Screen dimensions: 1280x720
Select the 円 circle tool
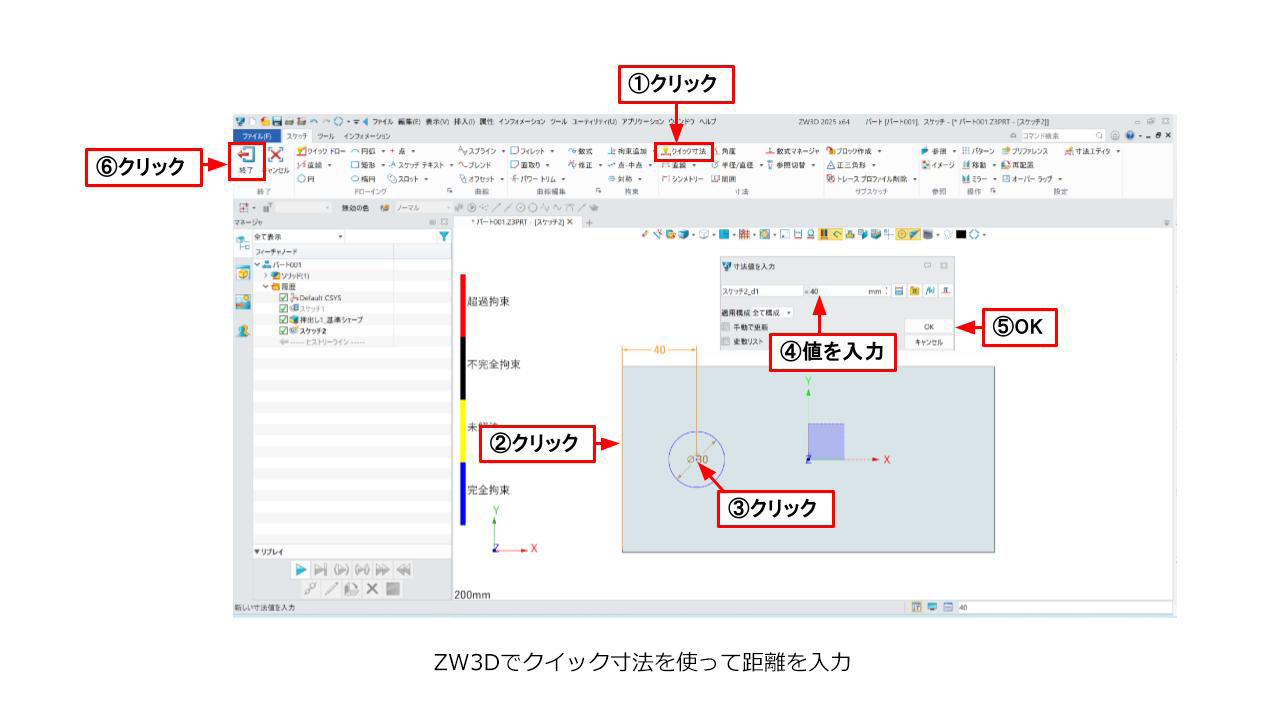click(x=306, y=178)
